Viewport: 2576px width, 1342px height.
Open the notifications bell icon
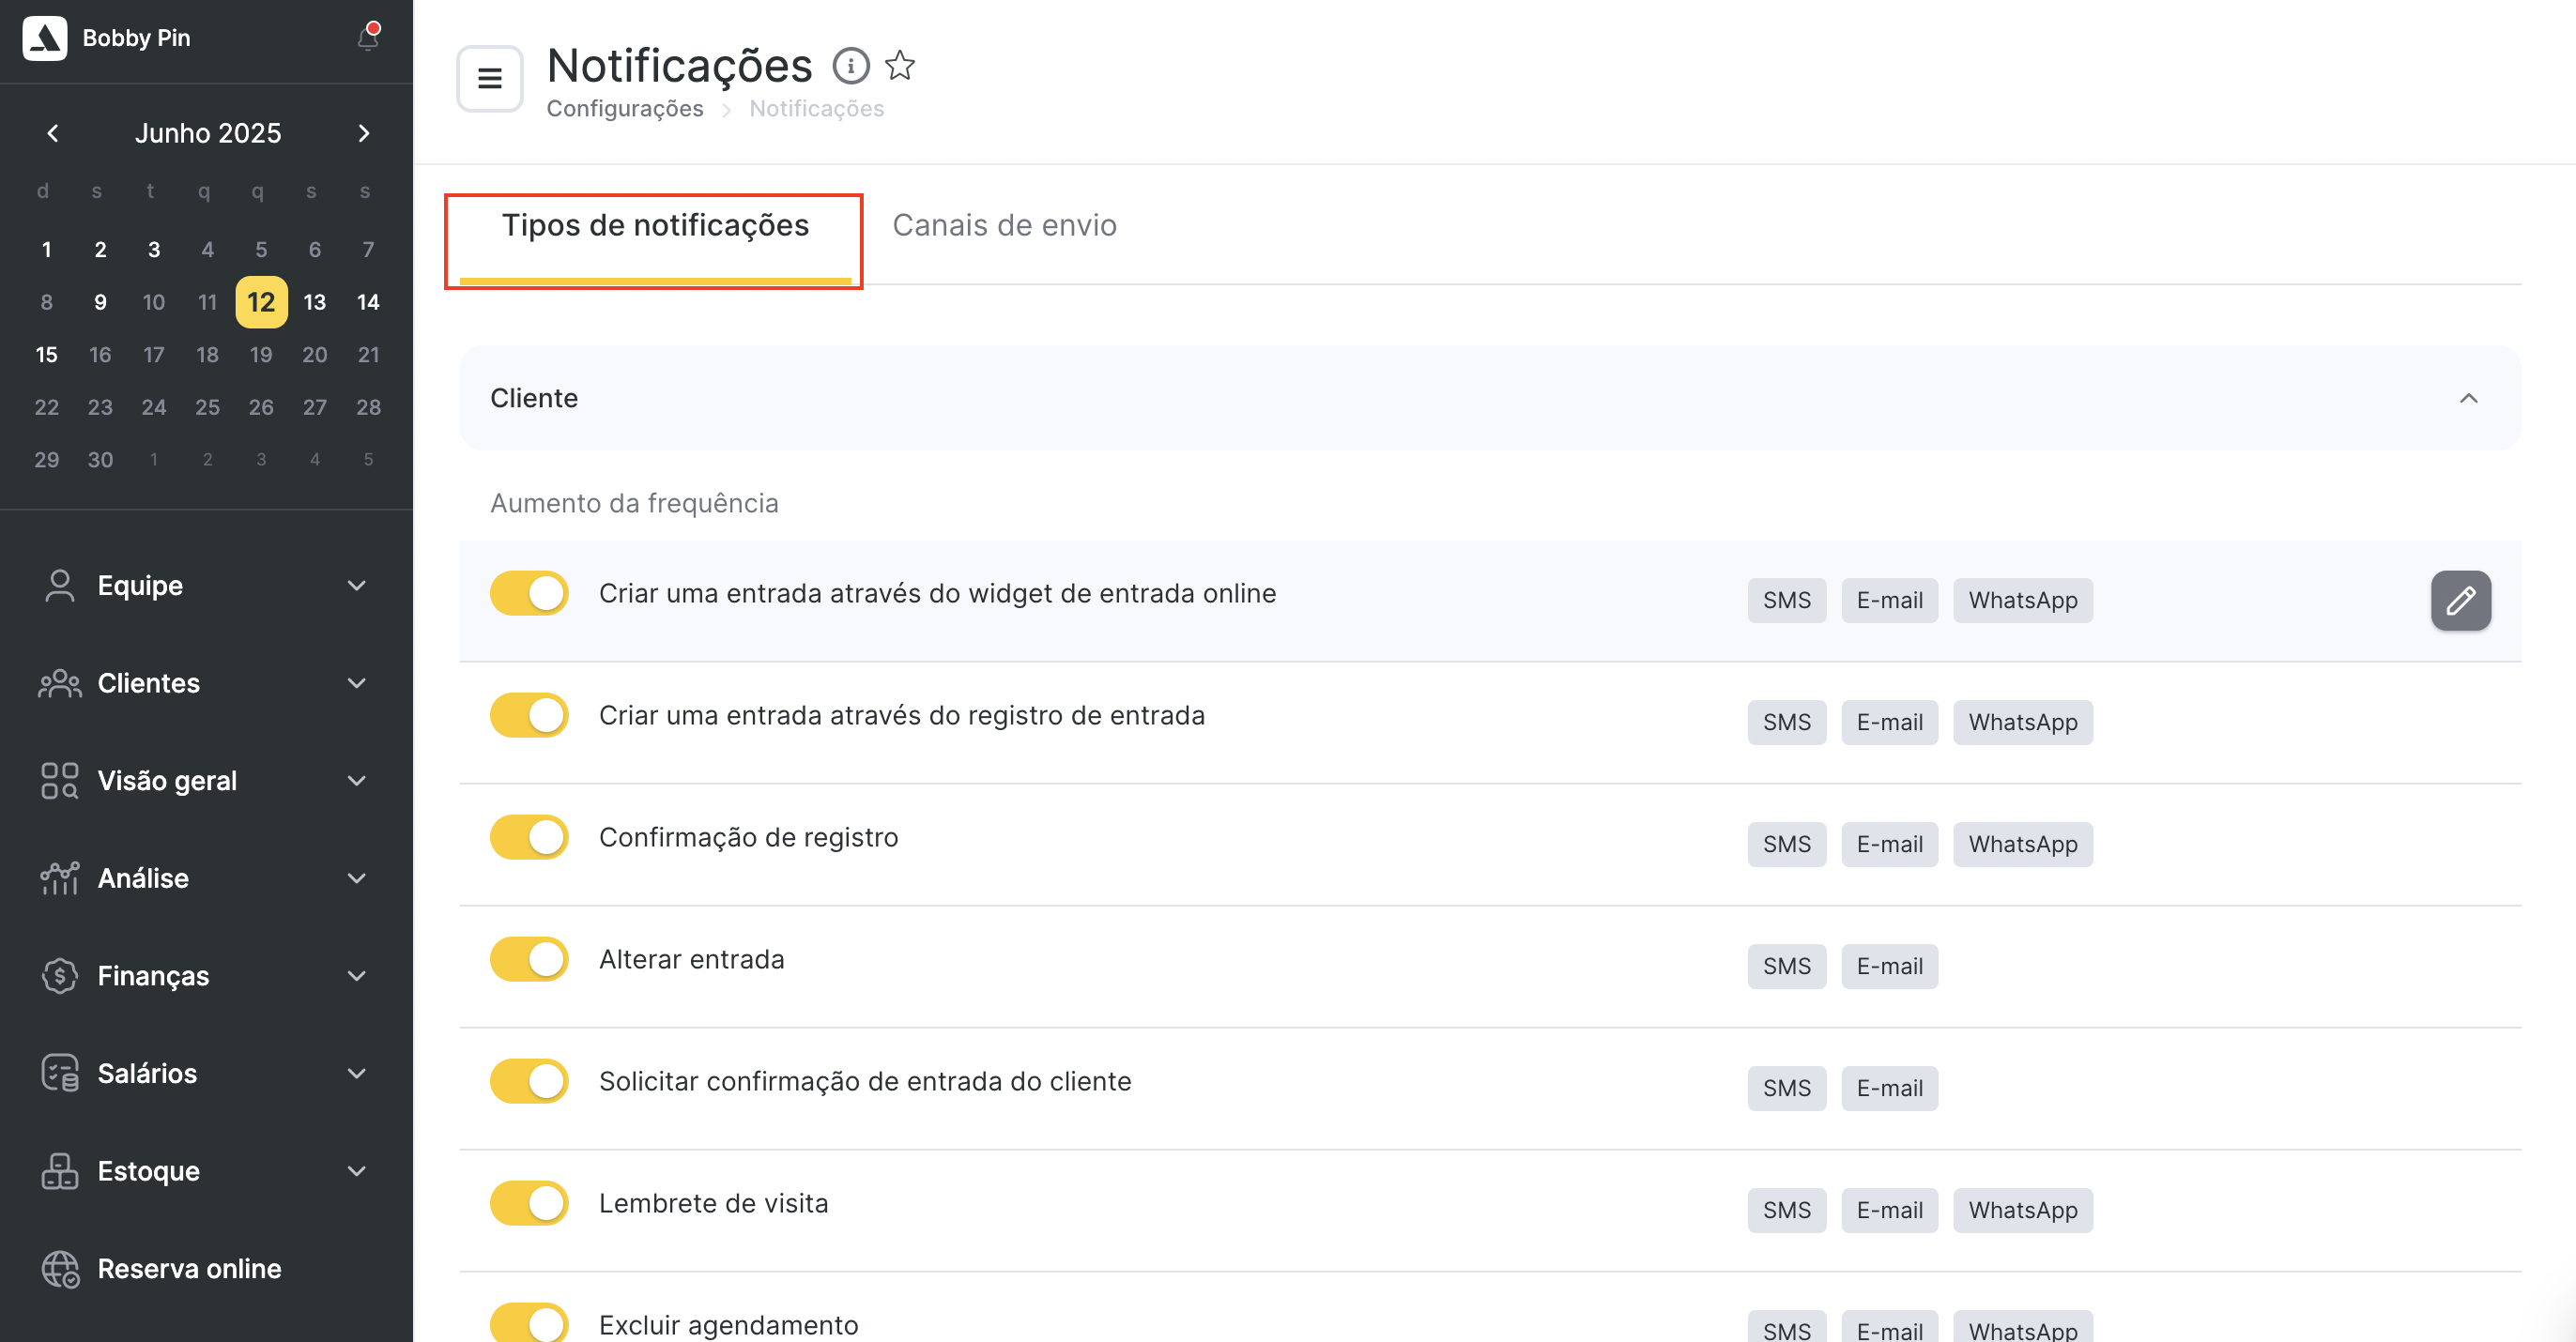[367, 37]
